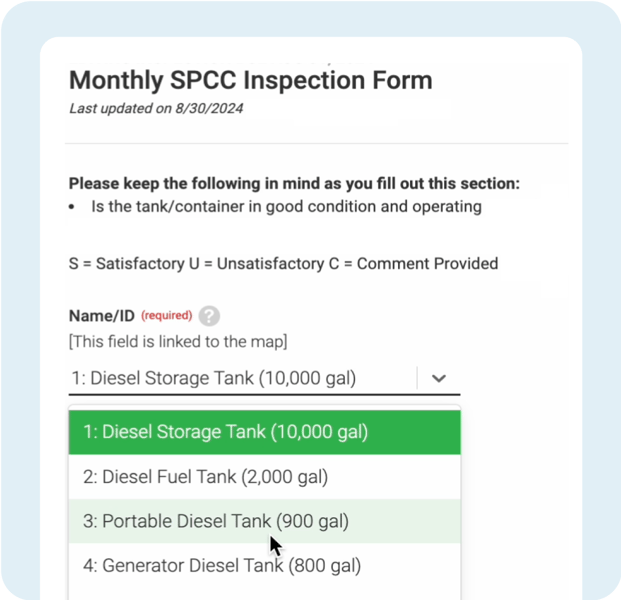Click the vertical separator left of the dropdown chevron

pos(417,378)
